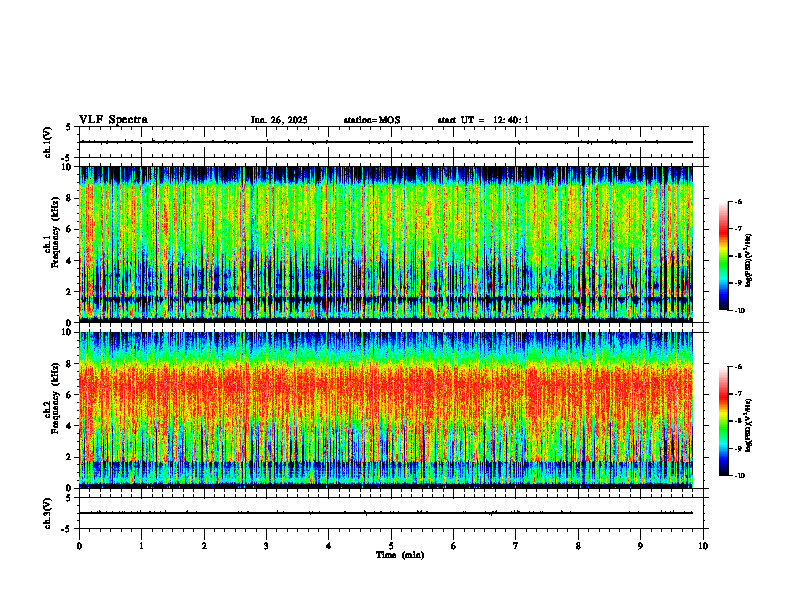Click the ch.1 spectrogram plot area
Image resolution: width=792 pixels, height=612 pixels.
click(386, 244)
